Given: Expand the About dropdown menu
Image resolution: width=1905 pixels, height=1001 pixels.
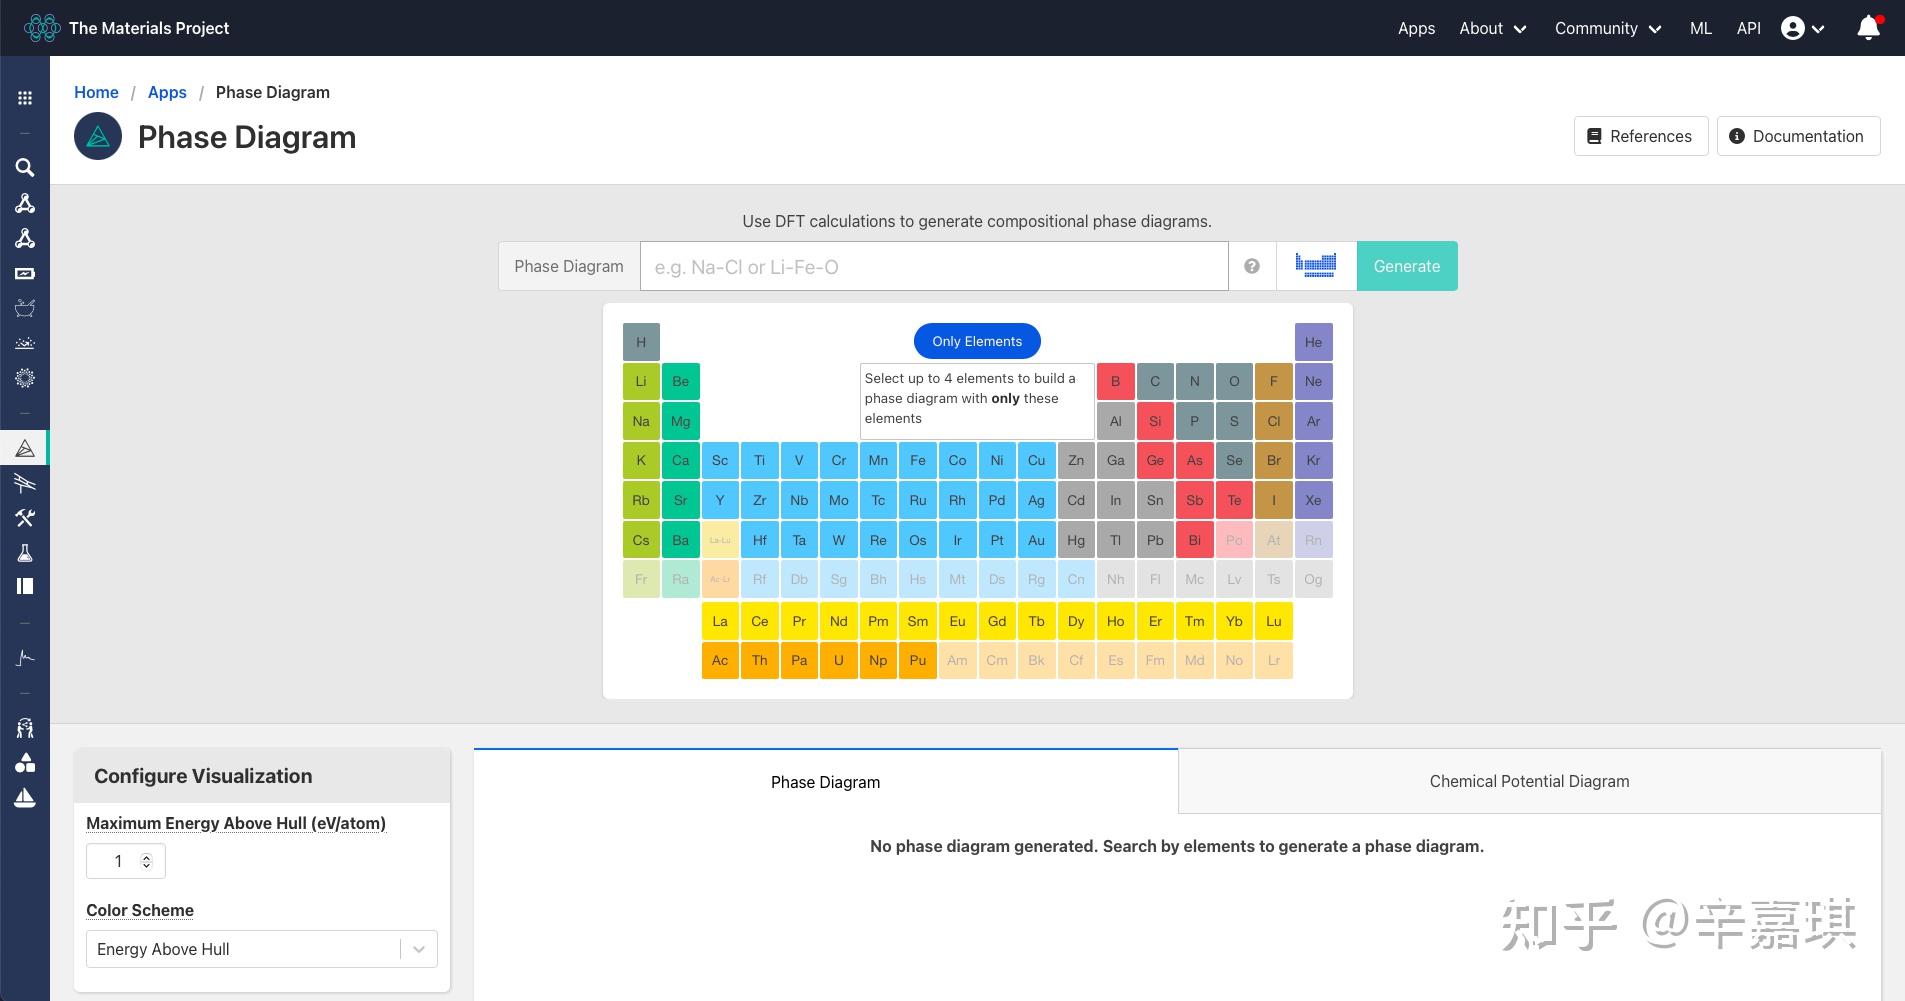Looking at the screenshot, I should [x=1492, y=28].
